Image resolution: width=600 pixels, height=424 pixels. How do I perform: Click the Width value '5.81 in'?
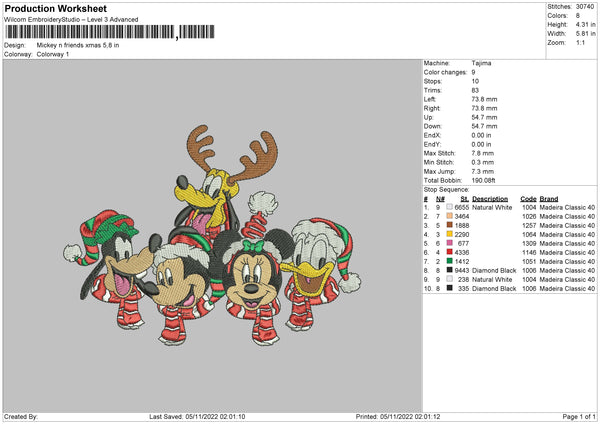585,34
